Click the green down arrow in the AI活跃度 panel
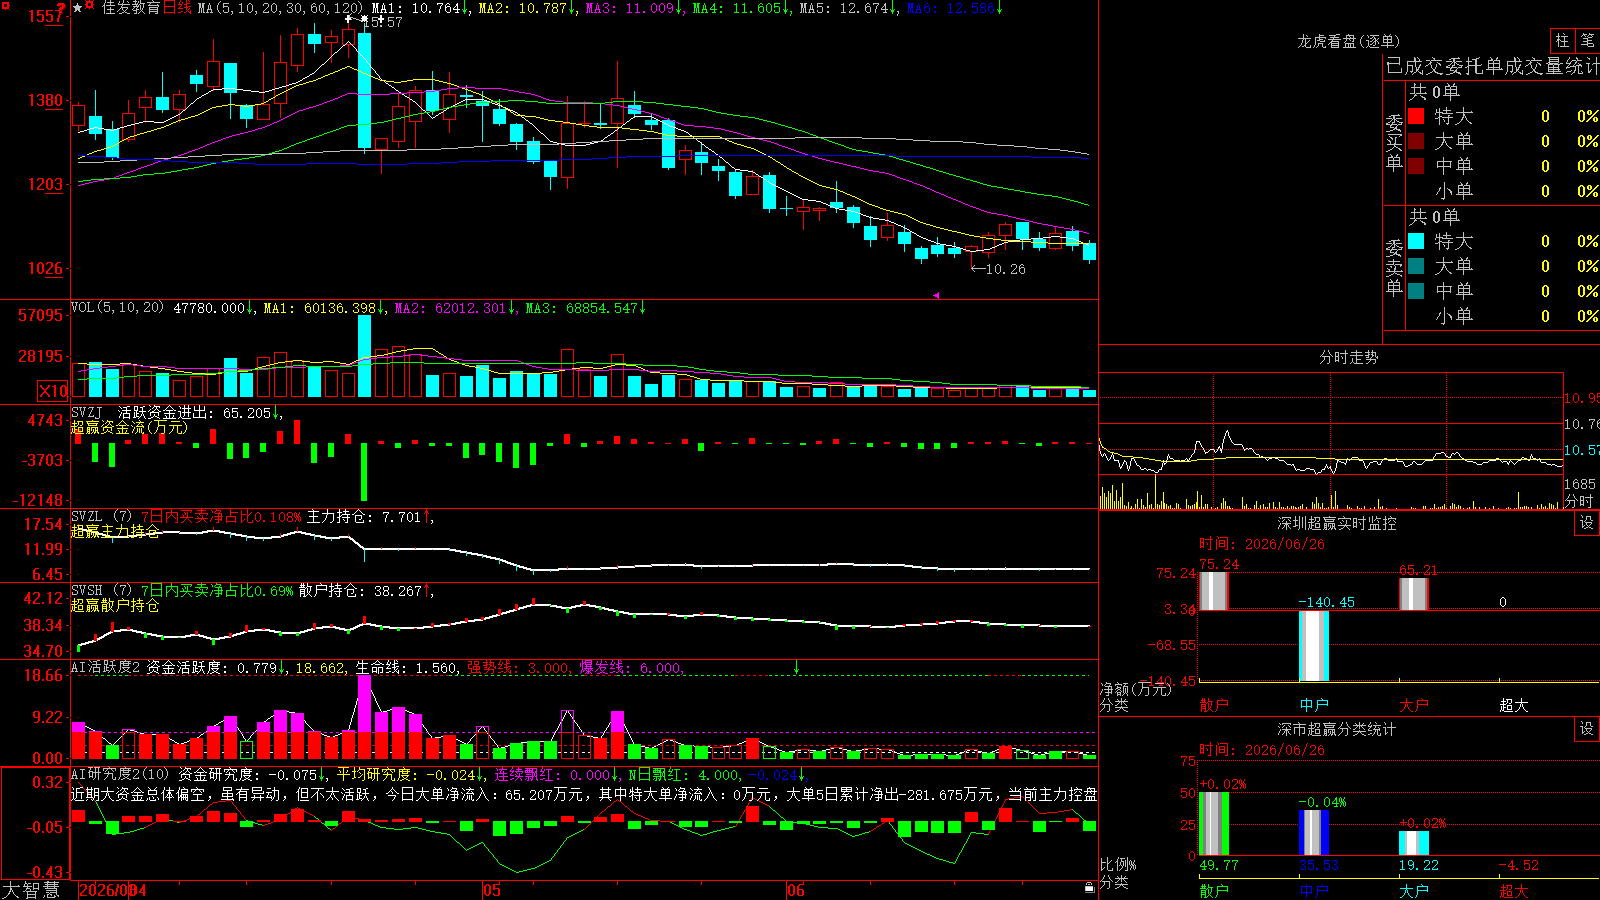This screenshot has width=1600, height=900. (796, 667)
